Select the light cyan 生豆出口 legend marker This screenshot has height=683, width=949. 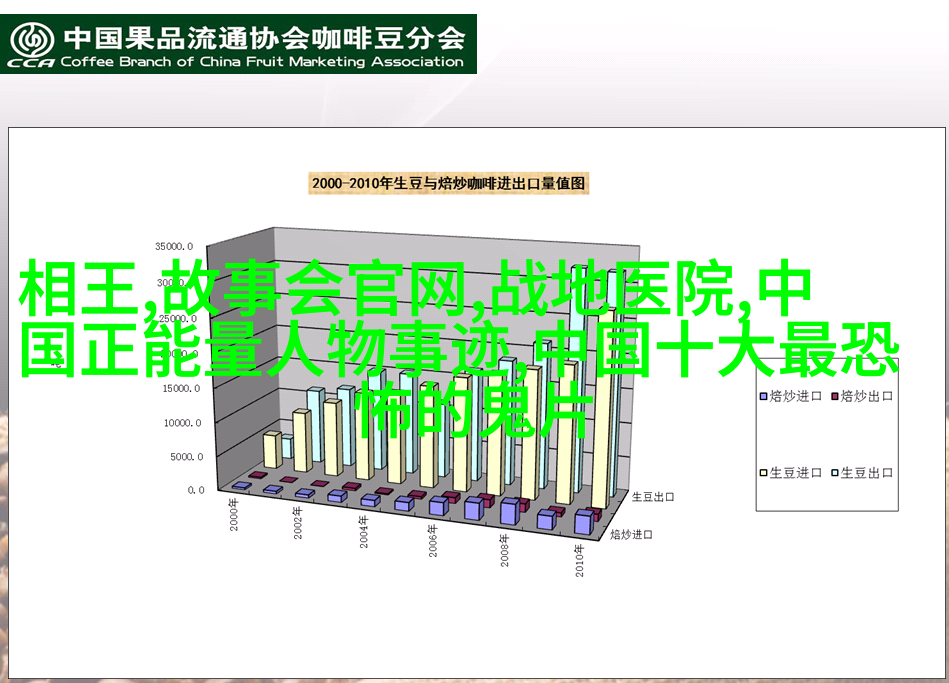click(835, 473)
